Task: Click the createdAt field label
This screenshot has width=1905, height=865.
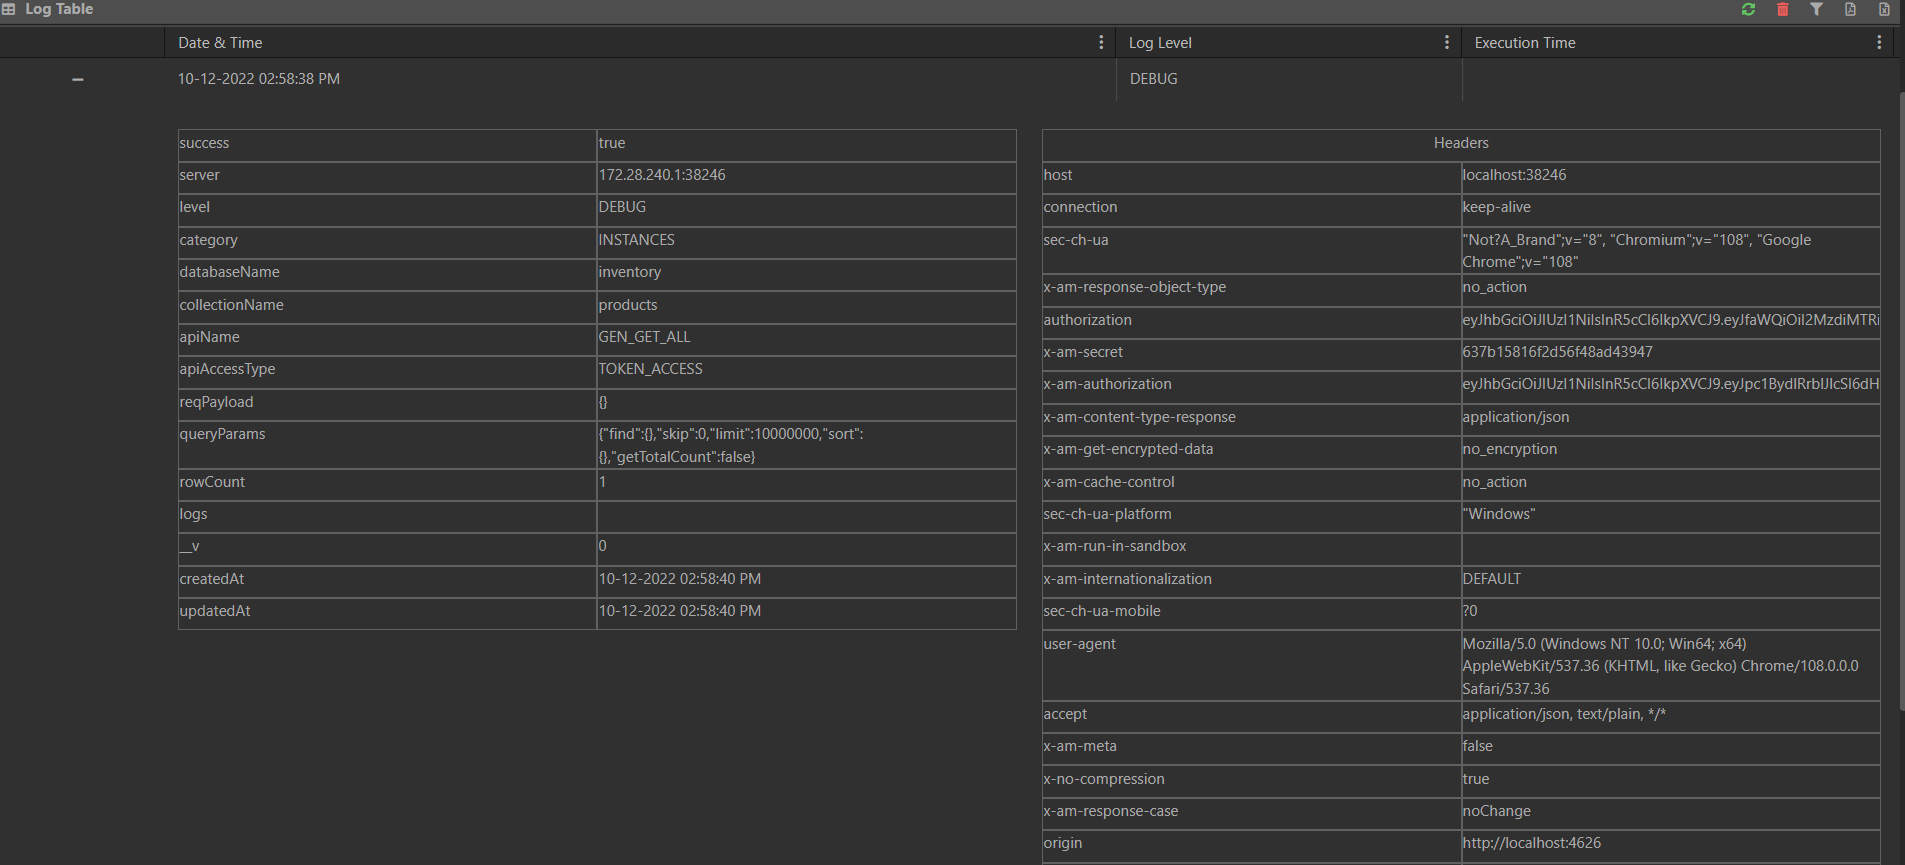Action: (x=212, y=579)
